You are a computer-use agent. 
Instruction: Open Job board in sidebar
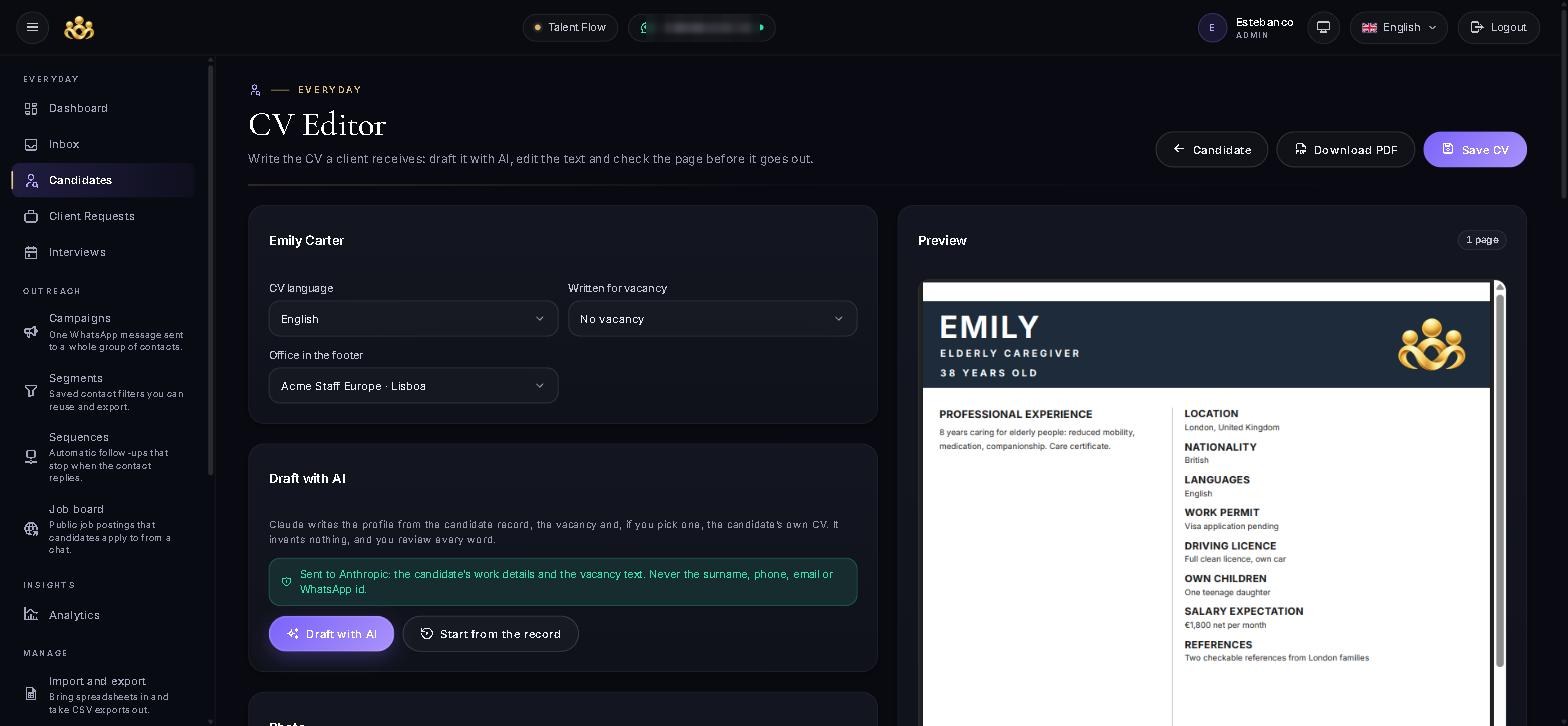coord(103,529)
